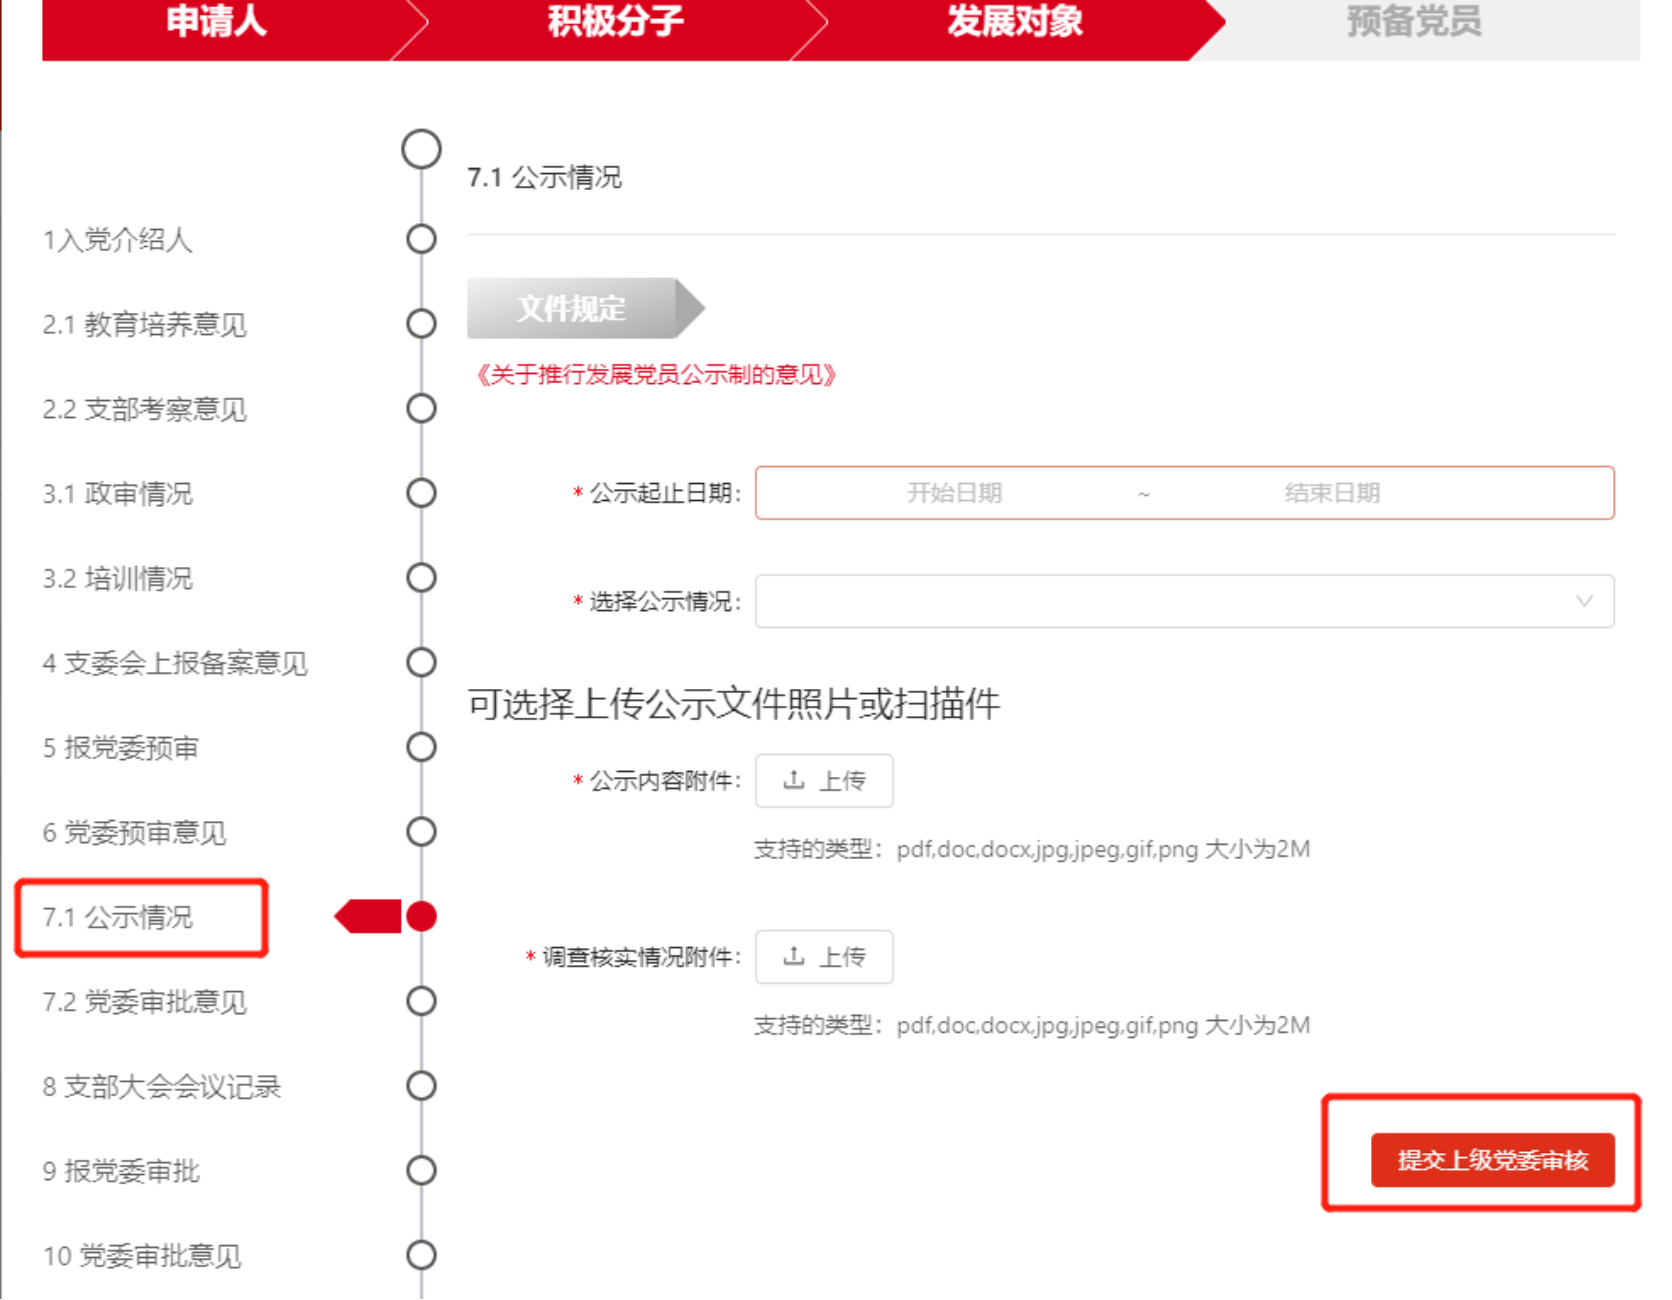Image resolution: width=1672 pixels, height=1300 pixels.
Task: Select the active red marker for 7.1 公示情况
Action: coord(421,916)
